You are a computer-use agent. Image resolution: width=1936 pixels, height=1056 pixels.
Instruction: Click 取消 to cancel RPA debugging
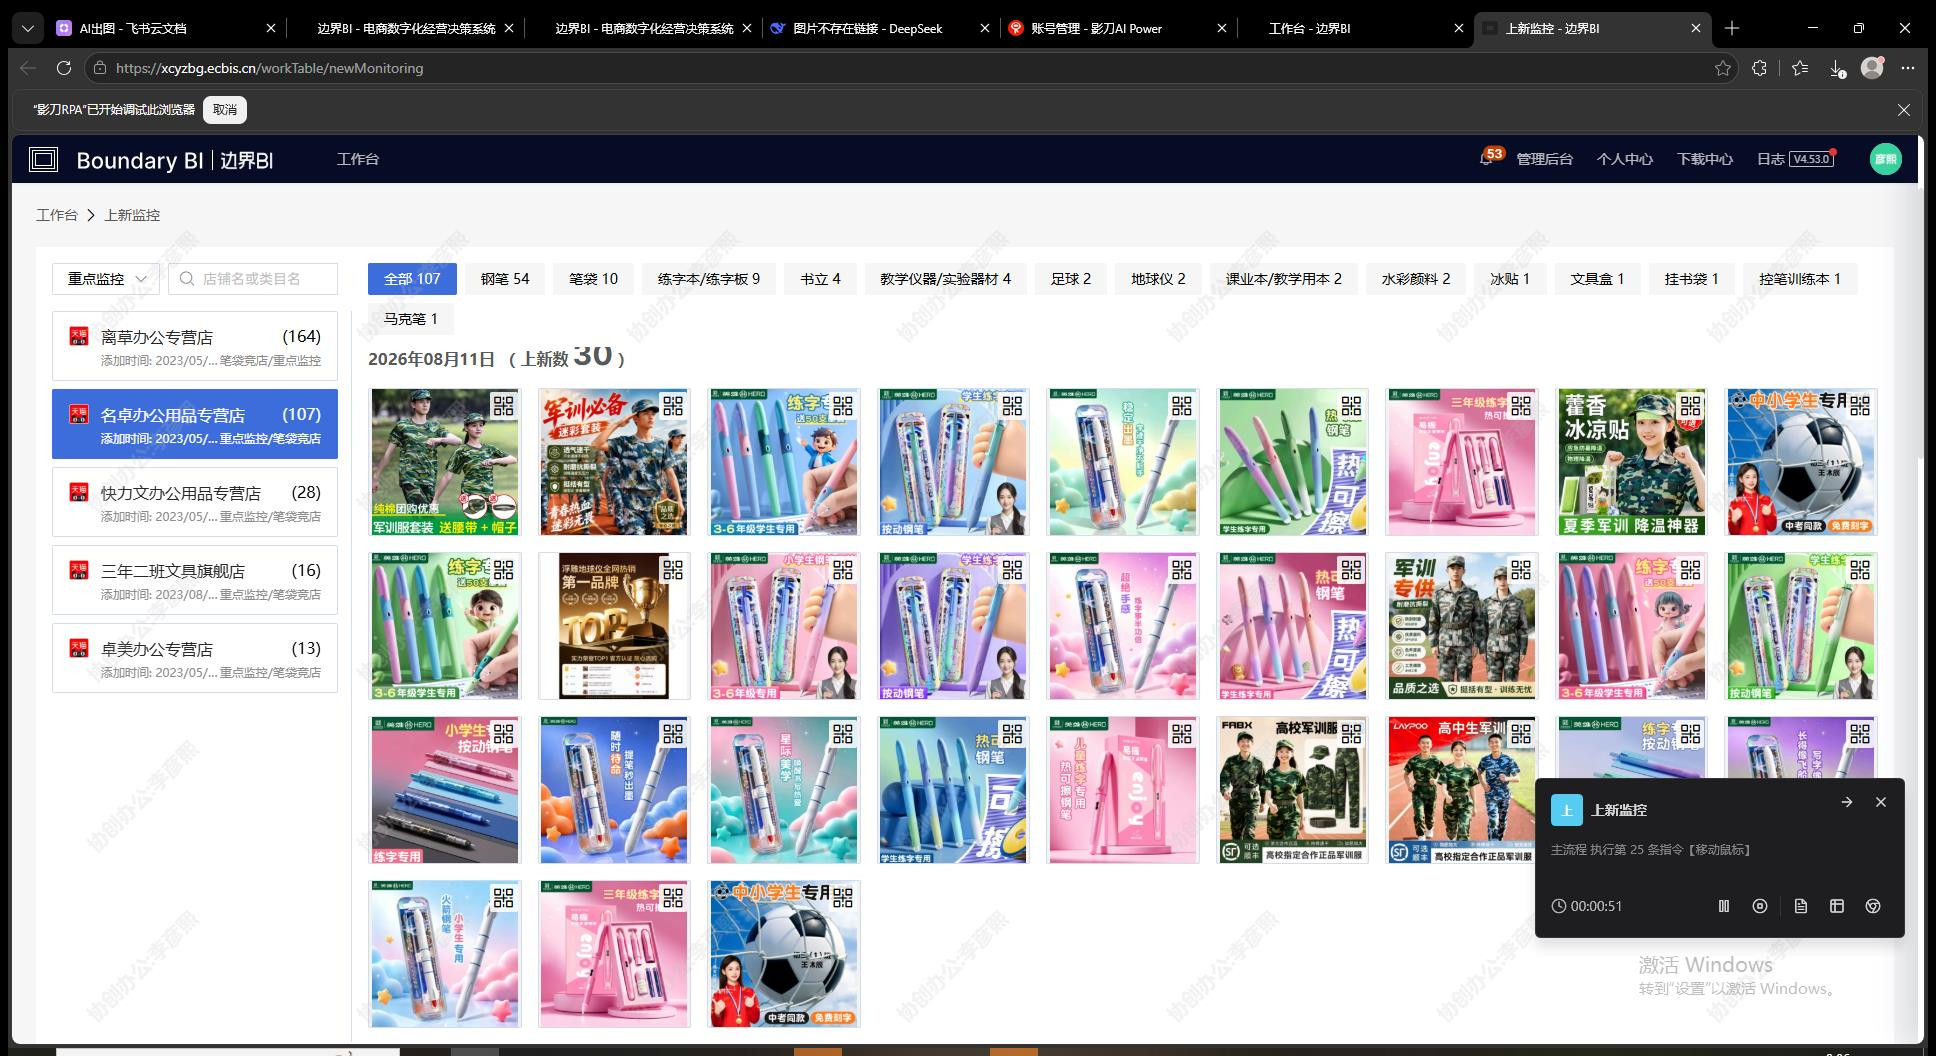225,110
